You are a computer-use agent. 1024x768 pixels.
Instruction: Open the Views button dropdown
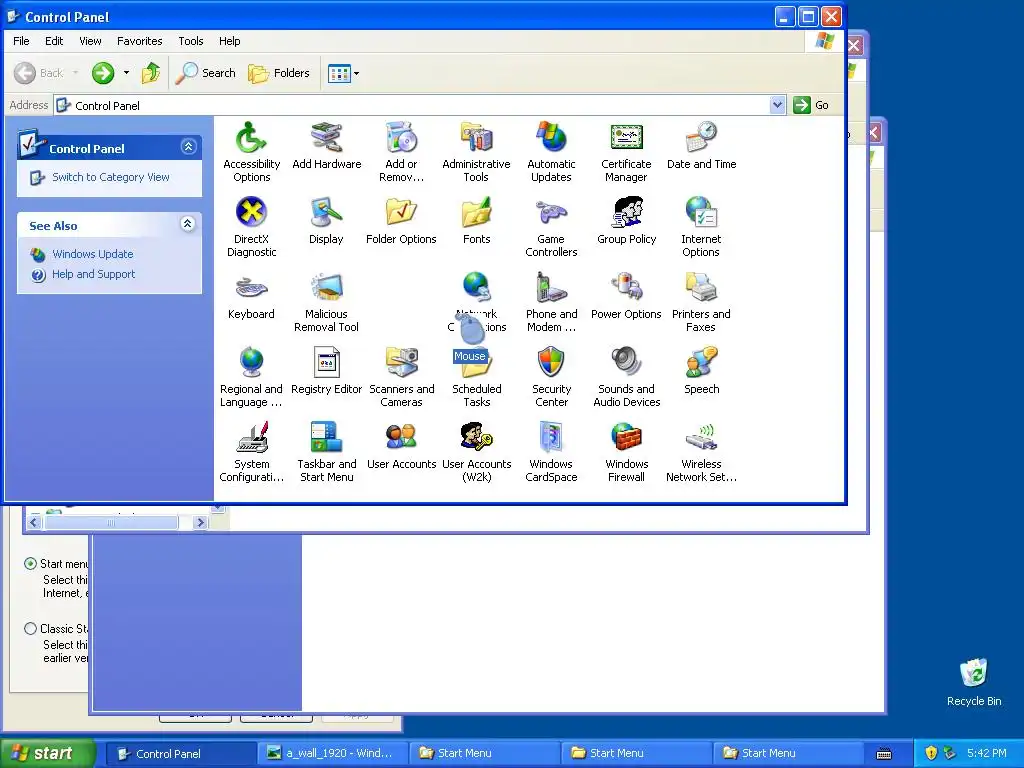point(356,73)
